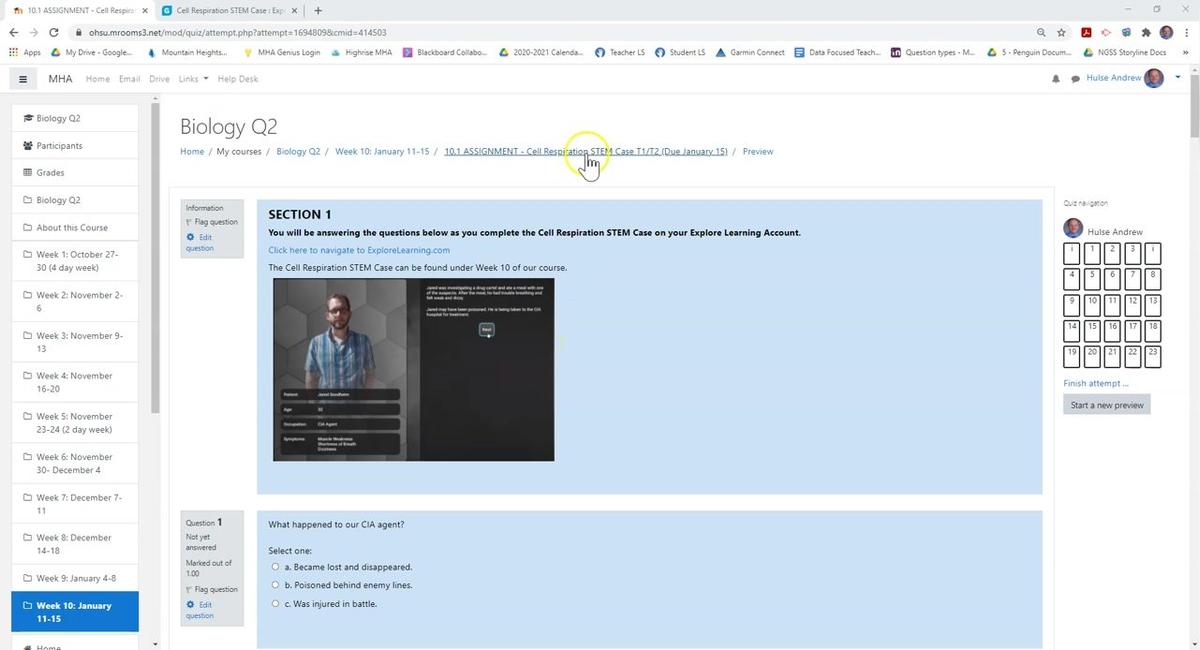Open Week 9: January 4-8 in the sidebar
This screenshot has width=1200, height=650.
tap(75, 578)
